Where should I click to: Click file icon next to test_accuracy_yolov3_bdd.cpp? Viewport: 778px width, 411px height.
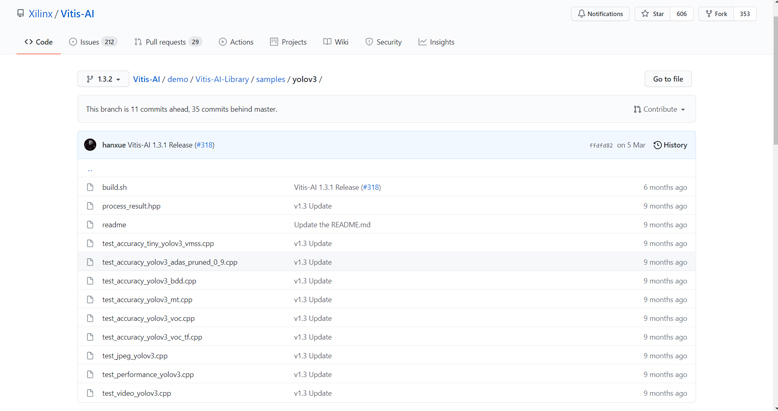click(x=90, y=281)
